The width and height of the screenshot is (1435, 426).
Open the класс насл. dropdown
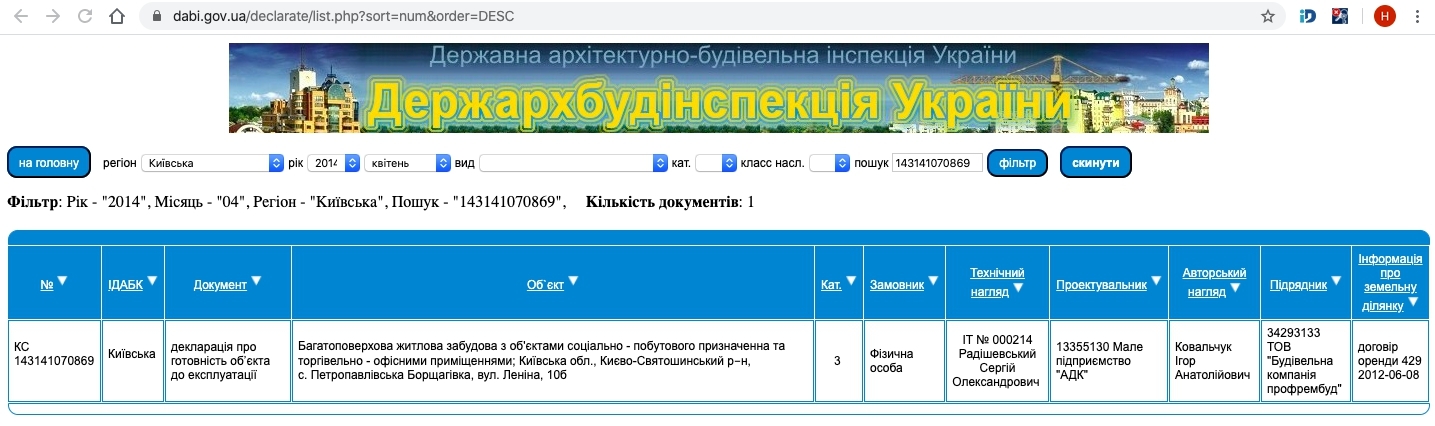click(829, 163)
